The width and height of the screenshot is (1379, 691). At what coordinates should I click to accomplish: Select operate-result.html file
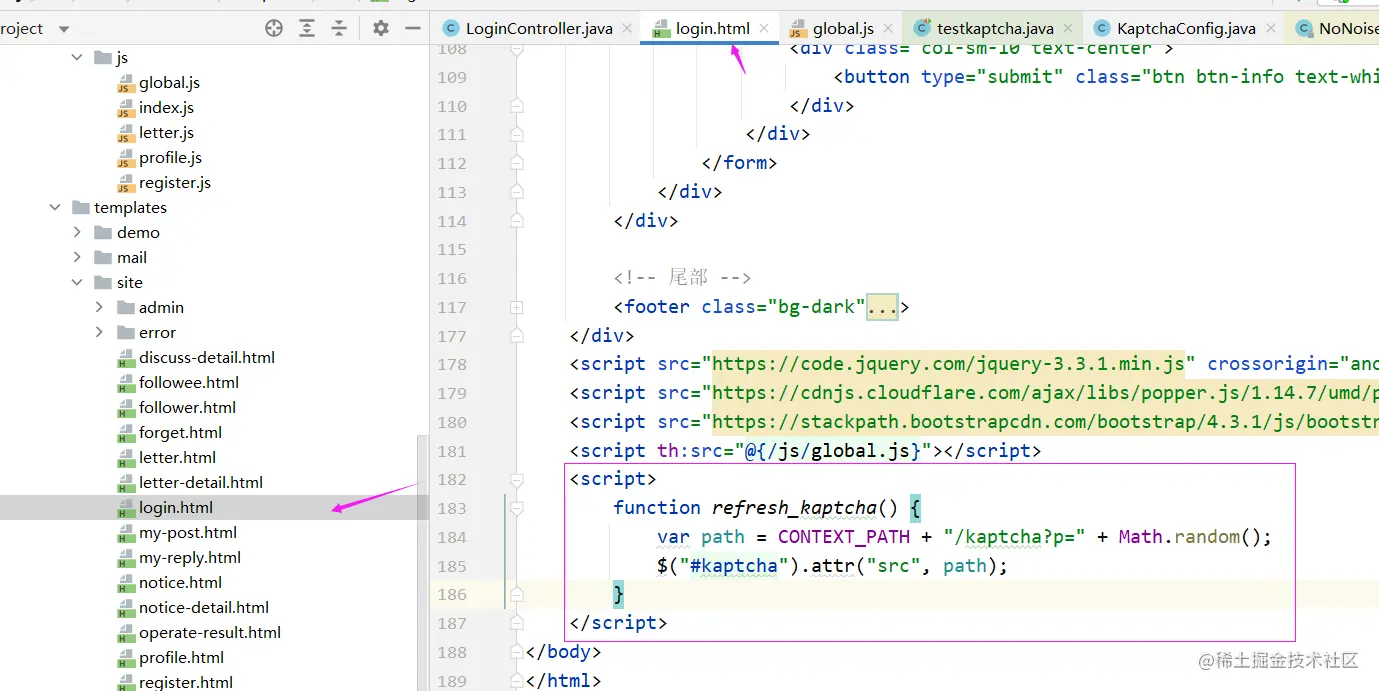(210, 633)
